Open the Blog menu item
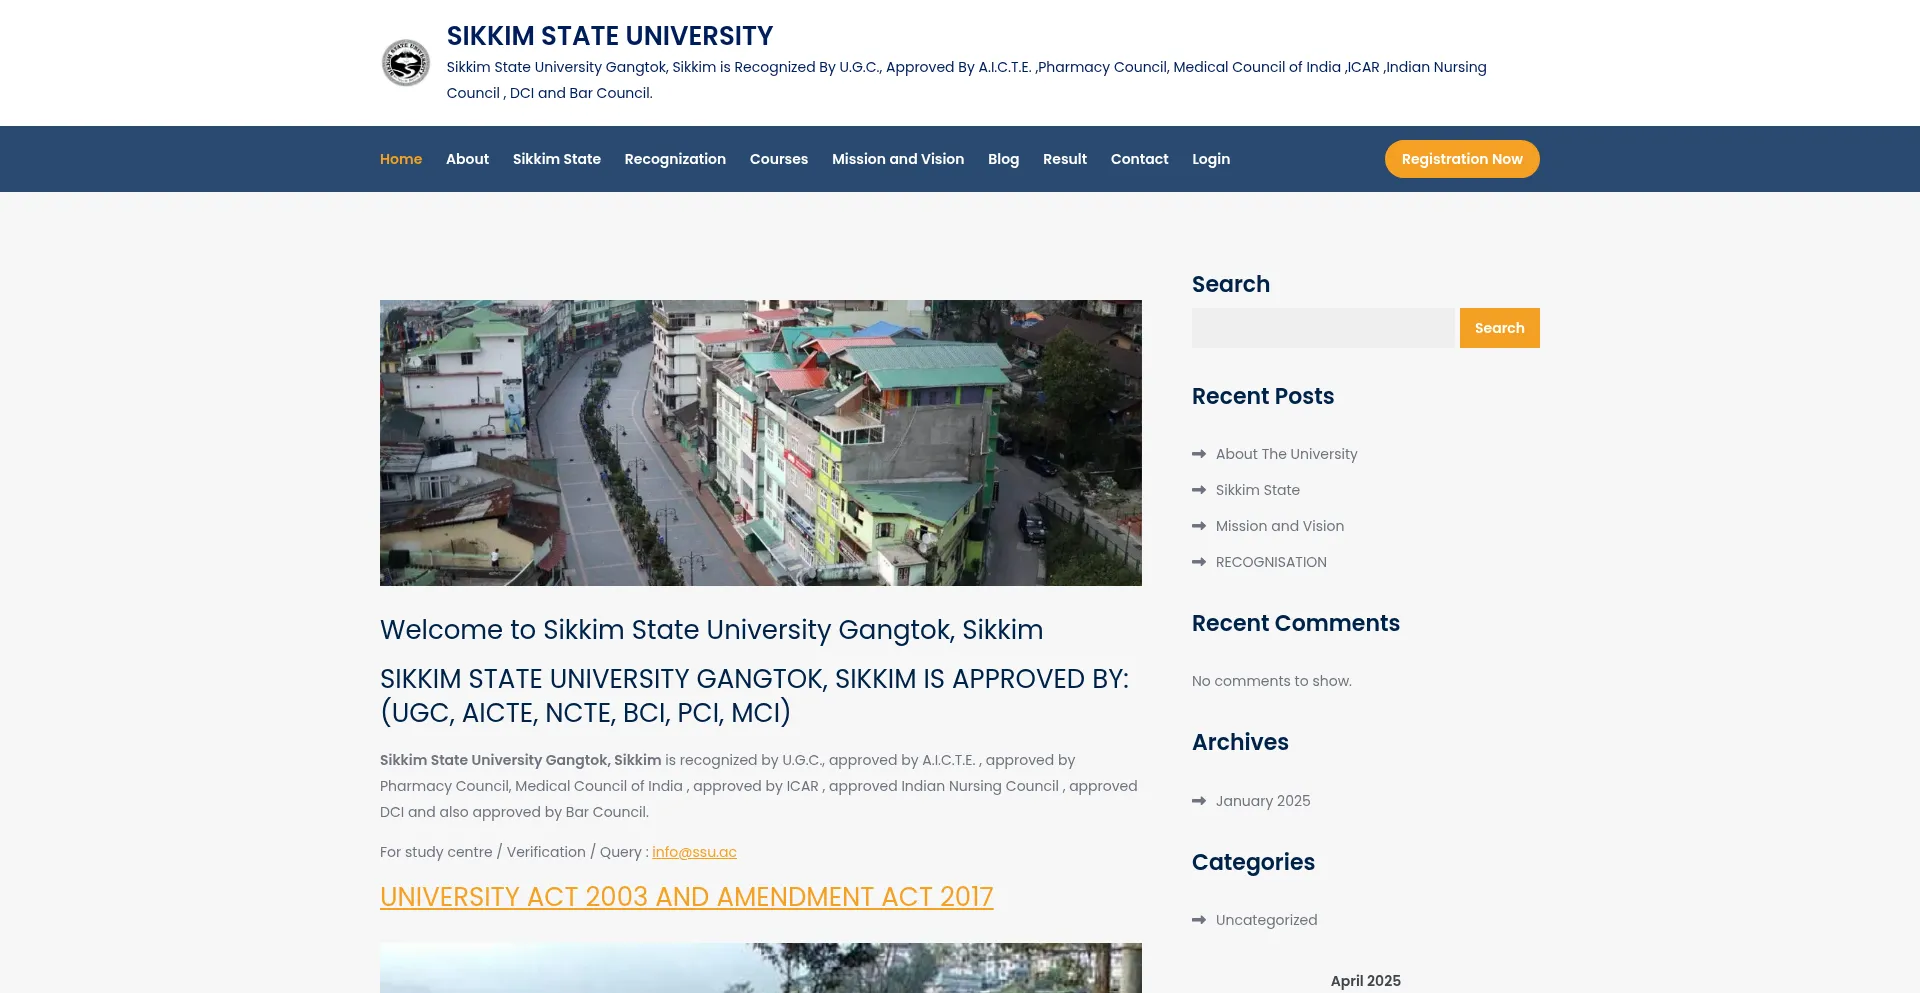Screen dimensions: 1920x993 tap(1003, 159)
